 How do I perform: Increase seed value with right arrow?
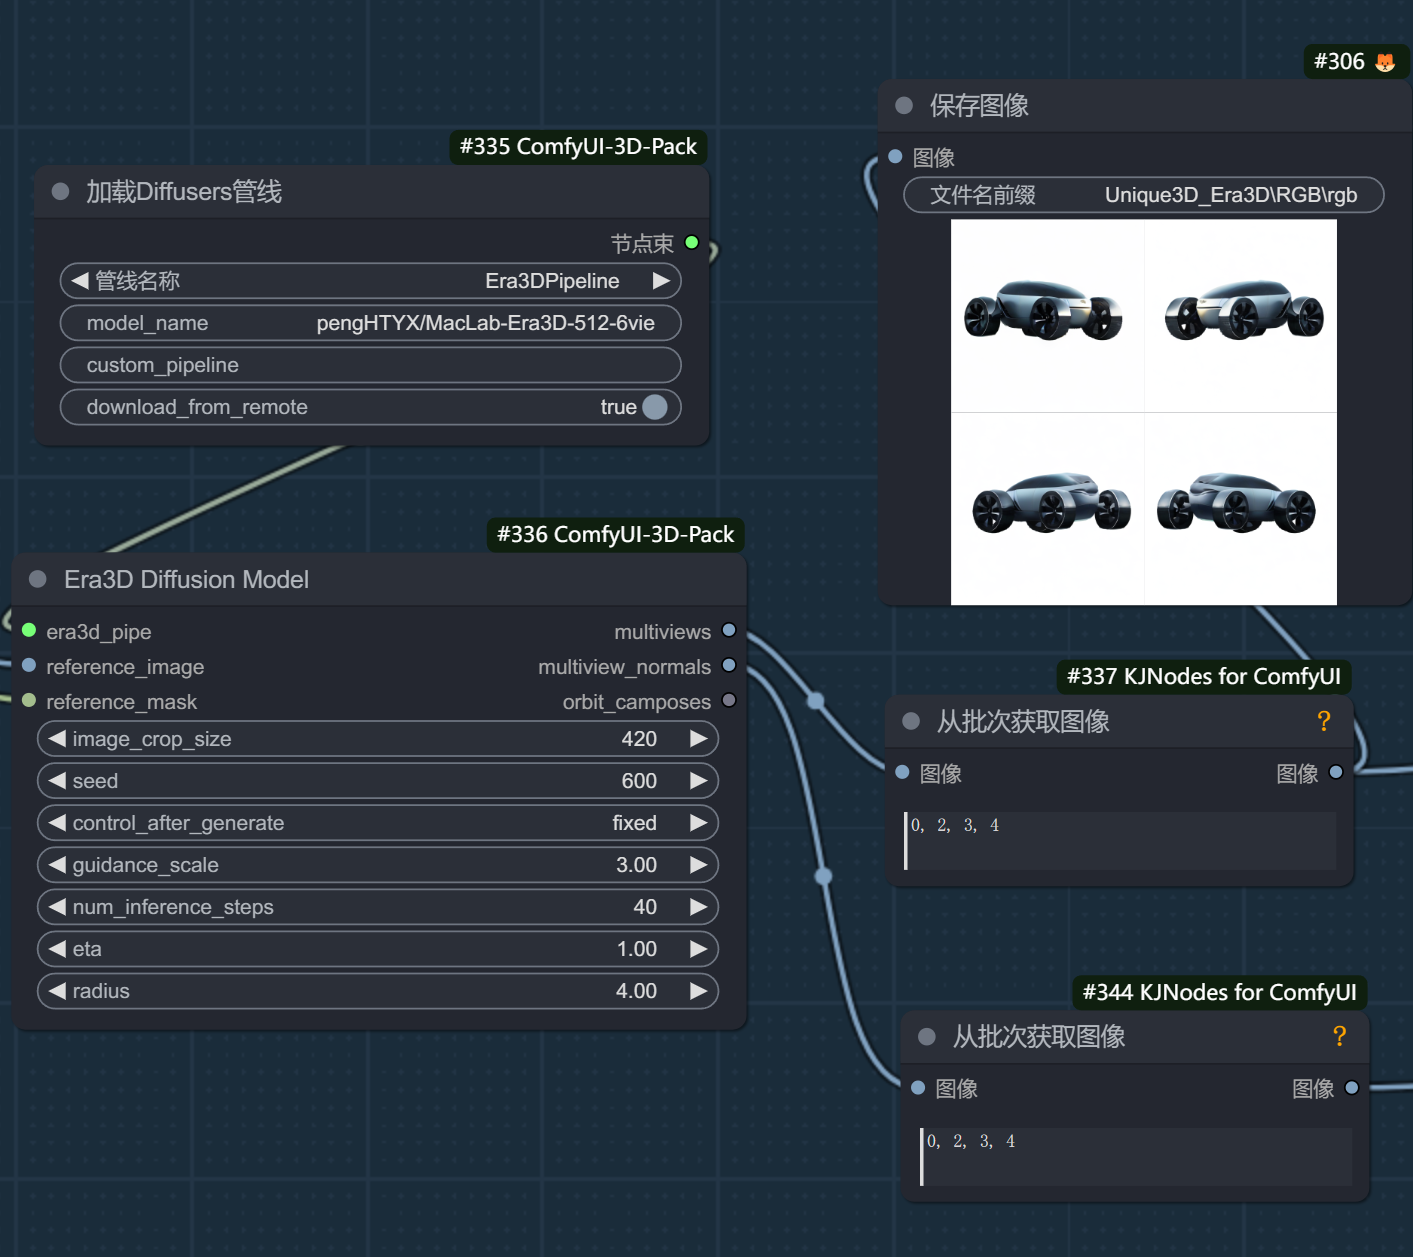coord(698,781)
